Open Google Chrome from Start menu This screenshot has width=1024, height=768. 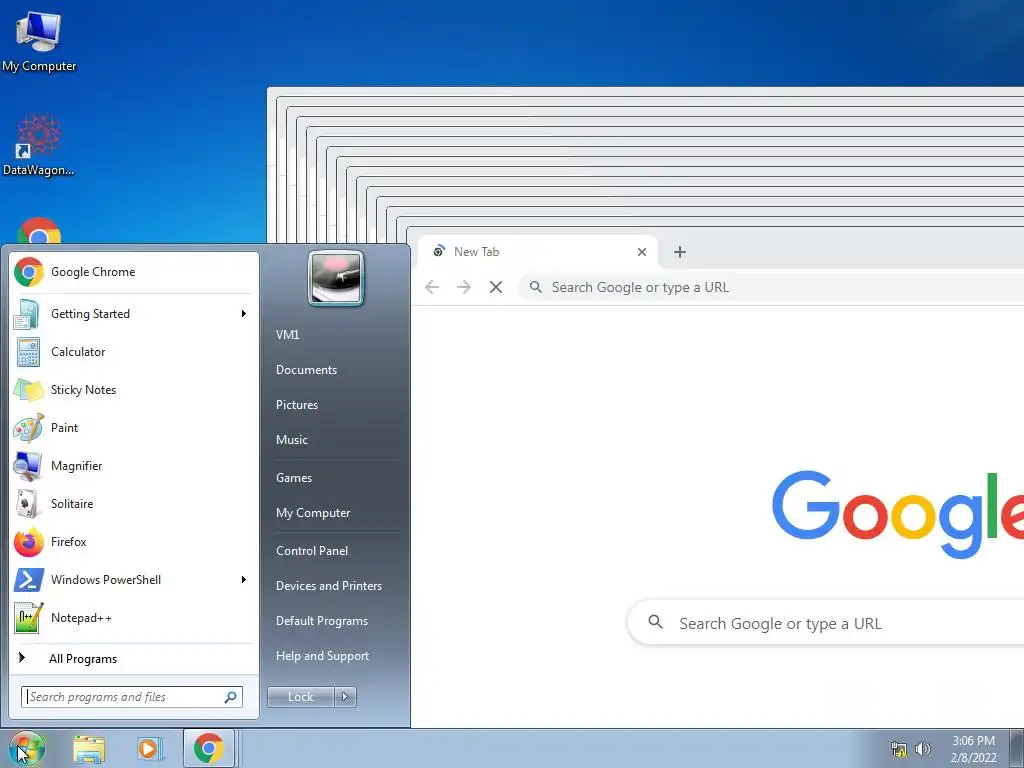point(134,272)
